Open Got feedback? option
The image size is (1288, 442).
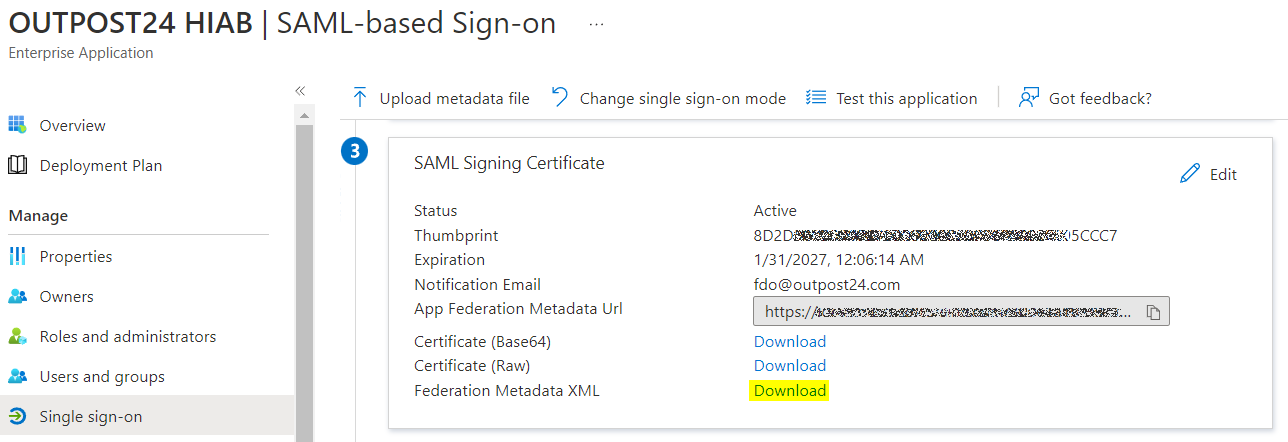(x=1086, y=98)
